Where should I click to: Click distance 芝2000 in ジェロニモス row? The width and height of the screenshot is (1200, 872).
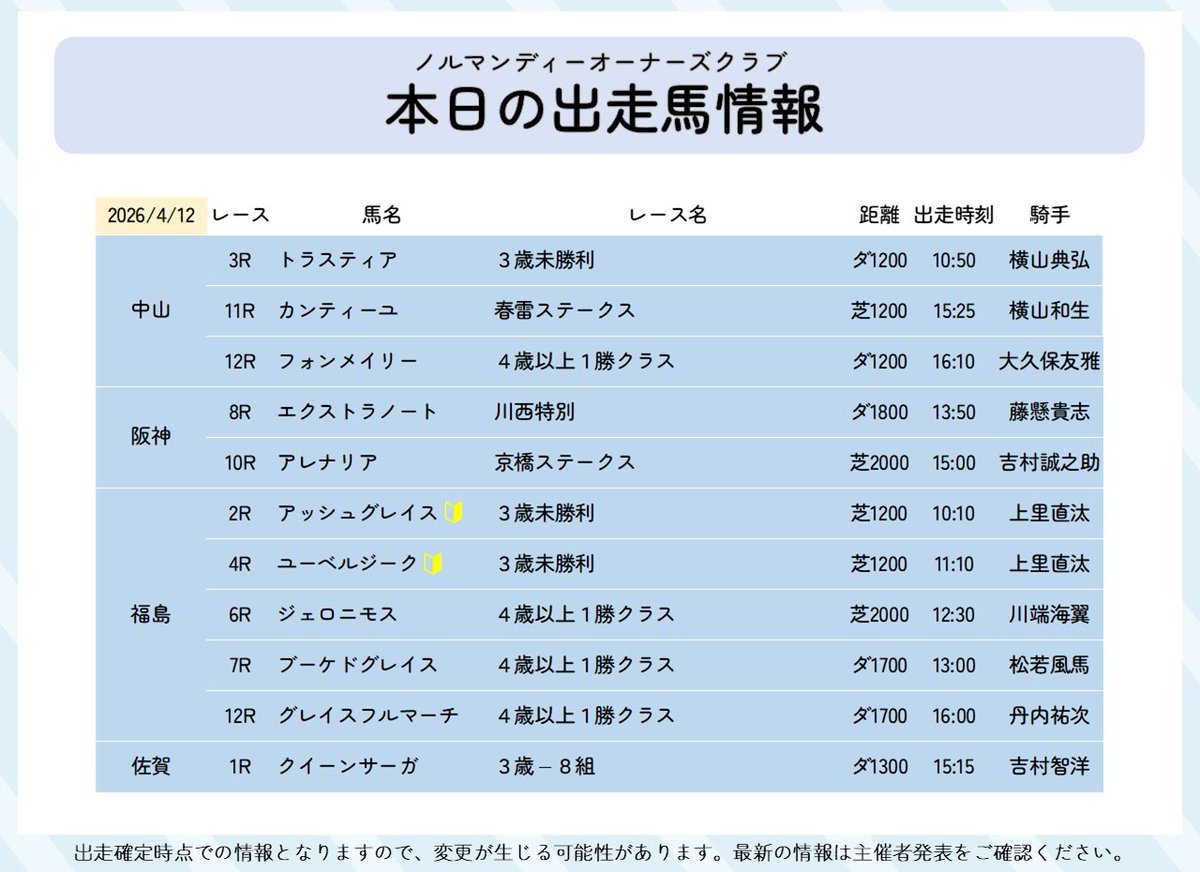(x=879, y=614)
